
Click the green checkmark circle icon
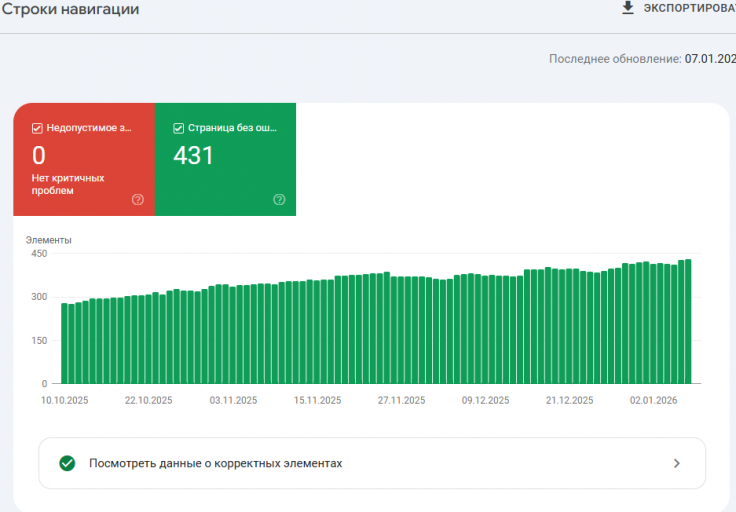pyautogui.click(x=67, y=463)
